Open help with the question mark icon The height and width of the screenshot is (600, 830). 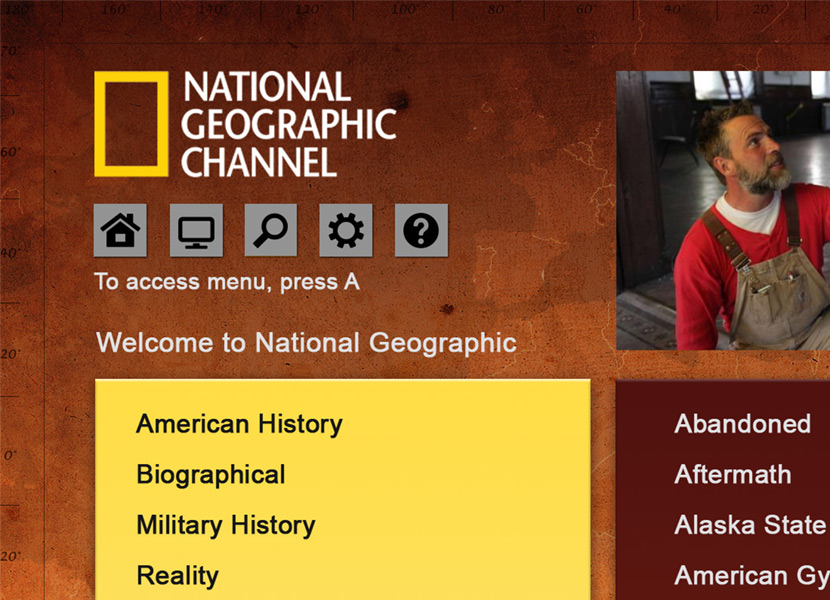coord(421,230)
